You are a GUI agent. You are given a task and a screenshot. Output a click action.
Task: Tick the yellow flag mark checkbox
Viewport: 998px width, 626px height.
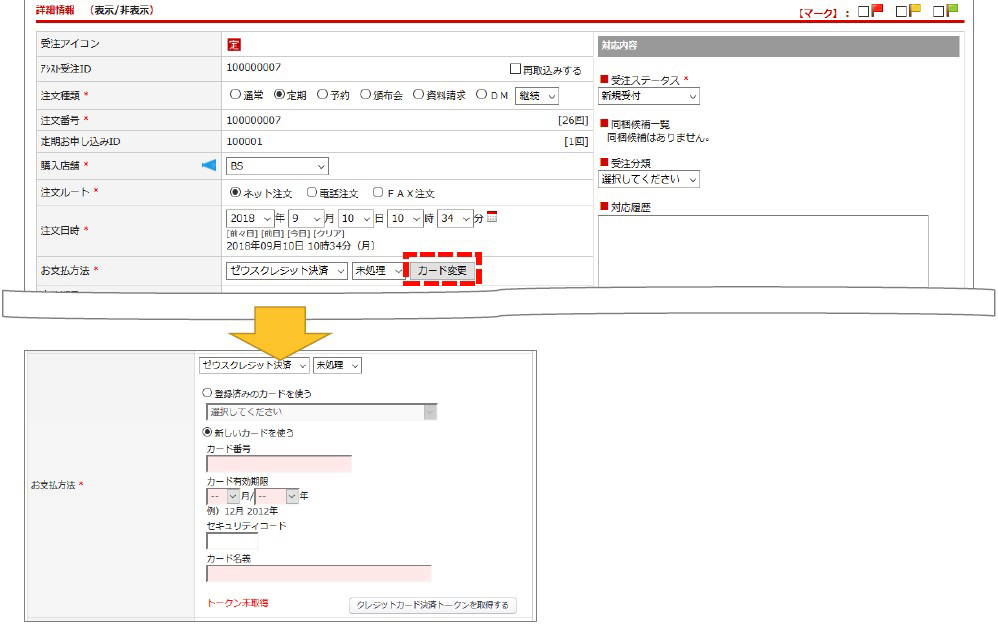[x=901, y=12]
